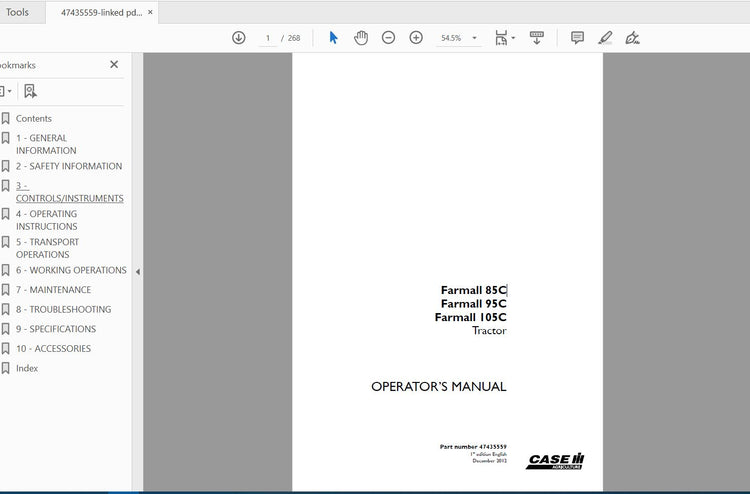750x494 pixels.
Task: Click the bookmark icon beside 7 - MAINTENANCE
Action: [5, 289]
